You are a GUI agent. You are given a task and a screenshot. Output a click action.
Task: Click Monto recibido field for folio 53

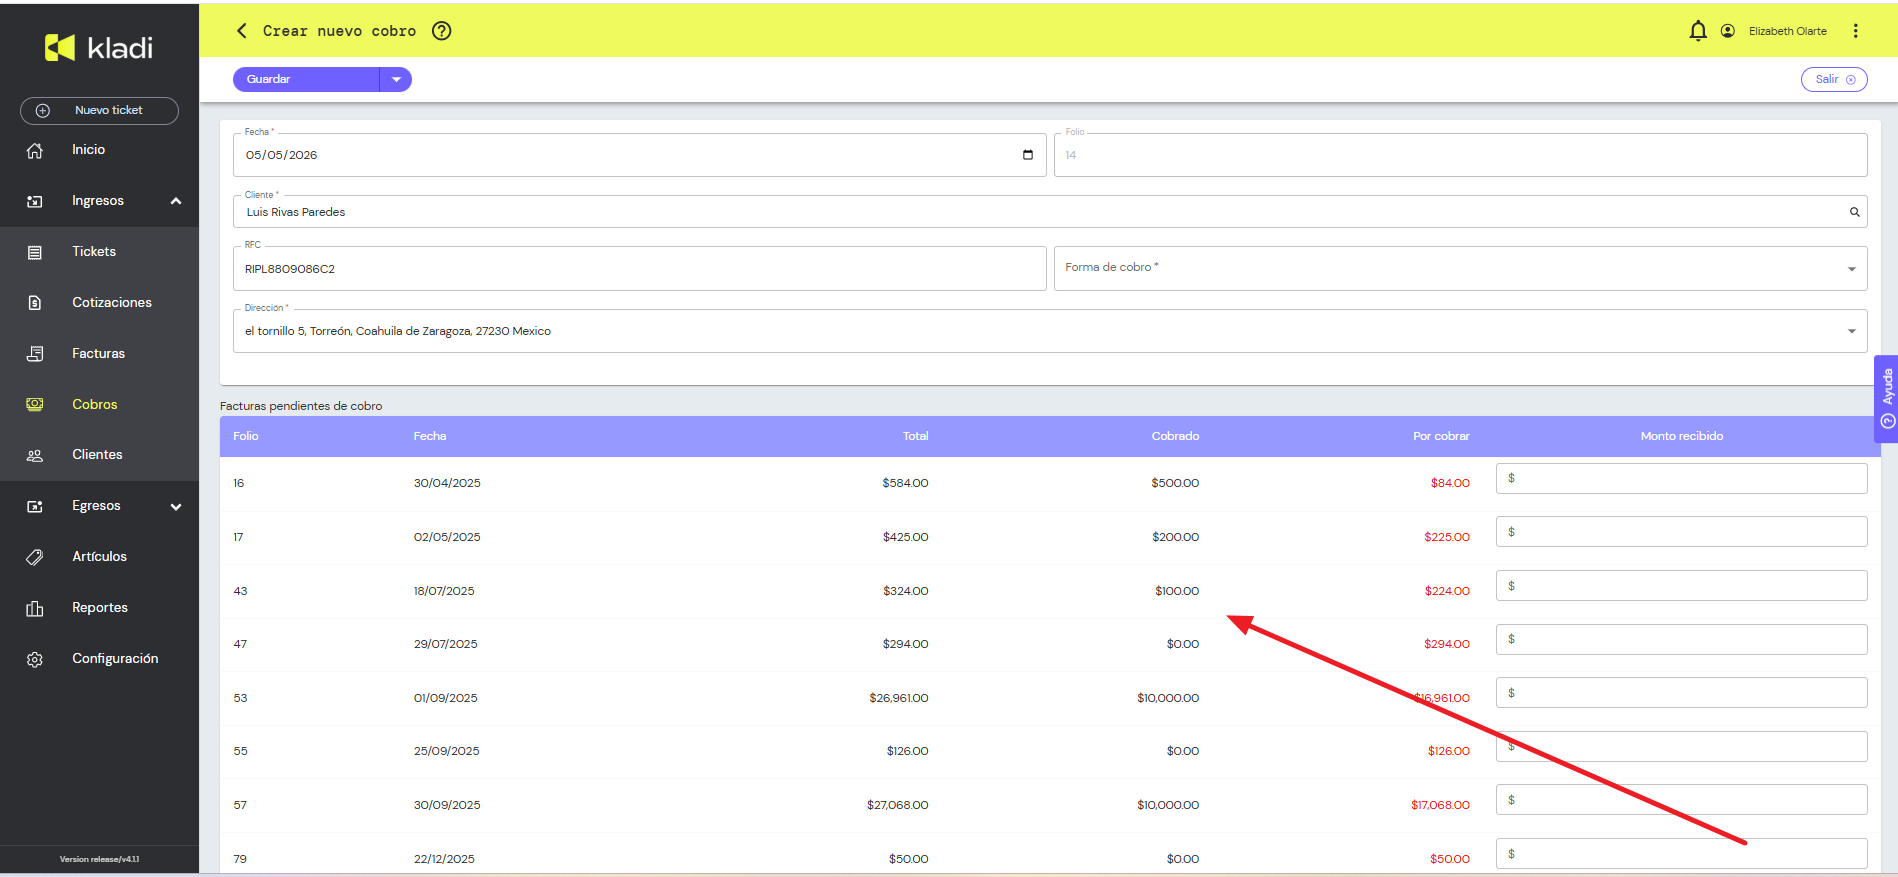coord(1681,693)
